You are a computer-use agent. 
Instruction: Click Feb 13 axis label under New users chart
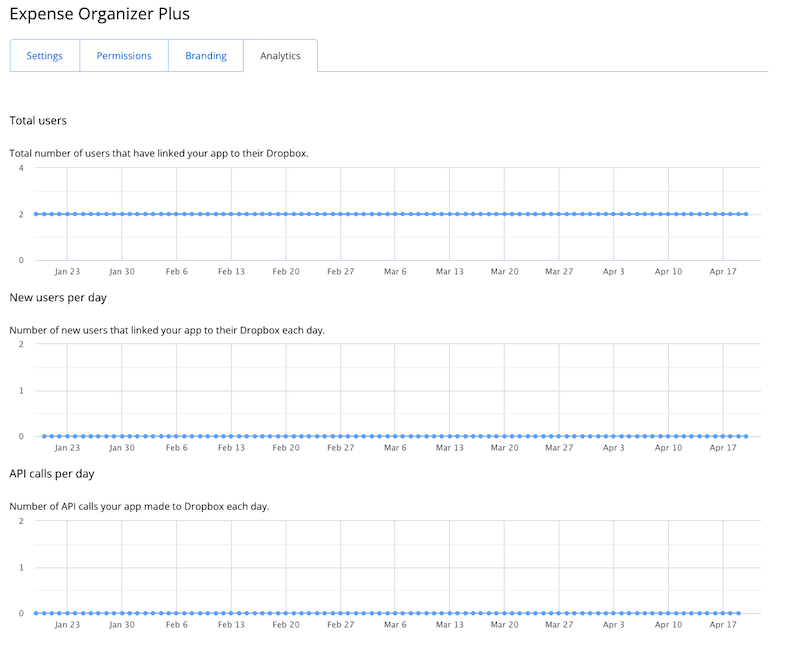[231, 448]
